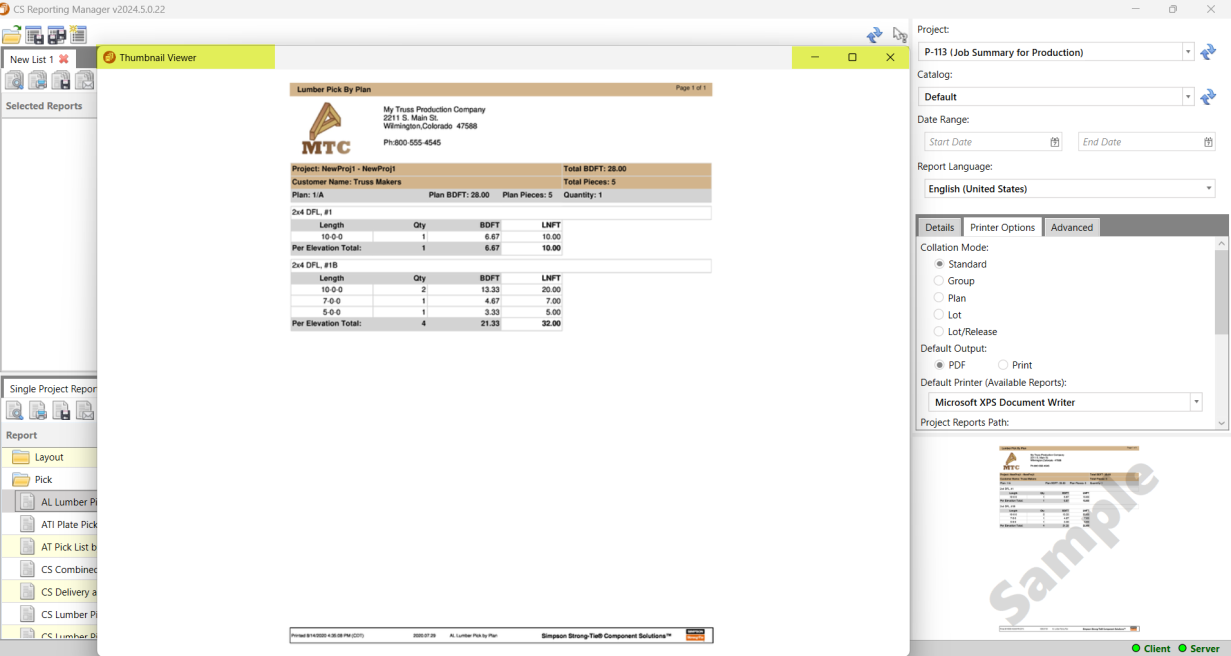Print selected reports using printer icon under New List 1
The height and width of the screenshot is (656, 1231).
[38, 81]
